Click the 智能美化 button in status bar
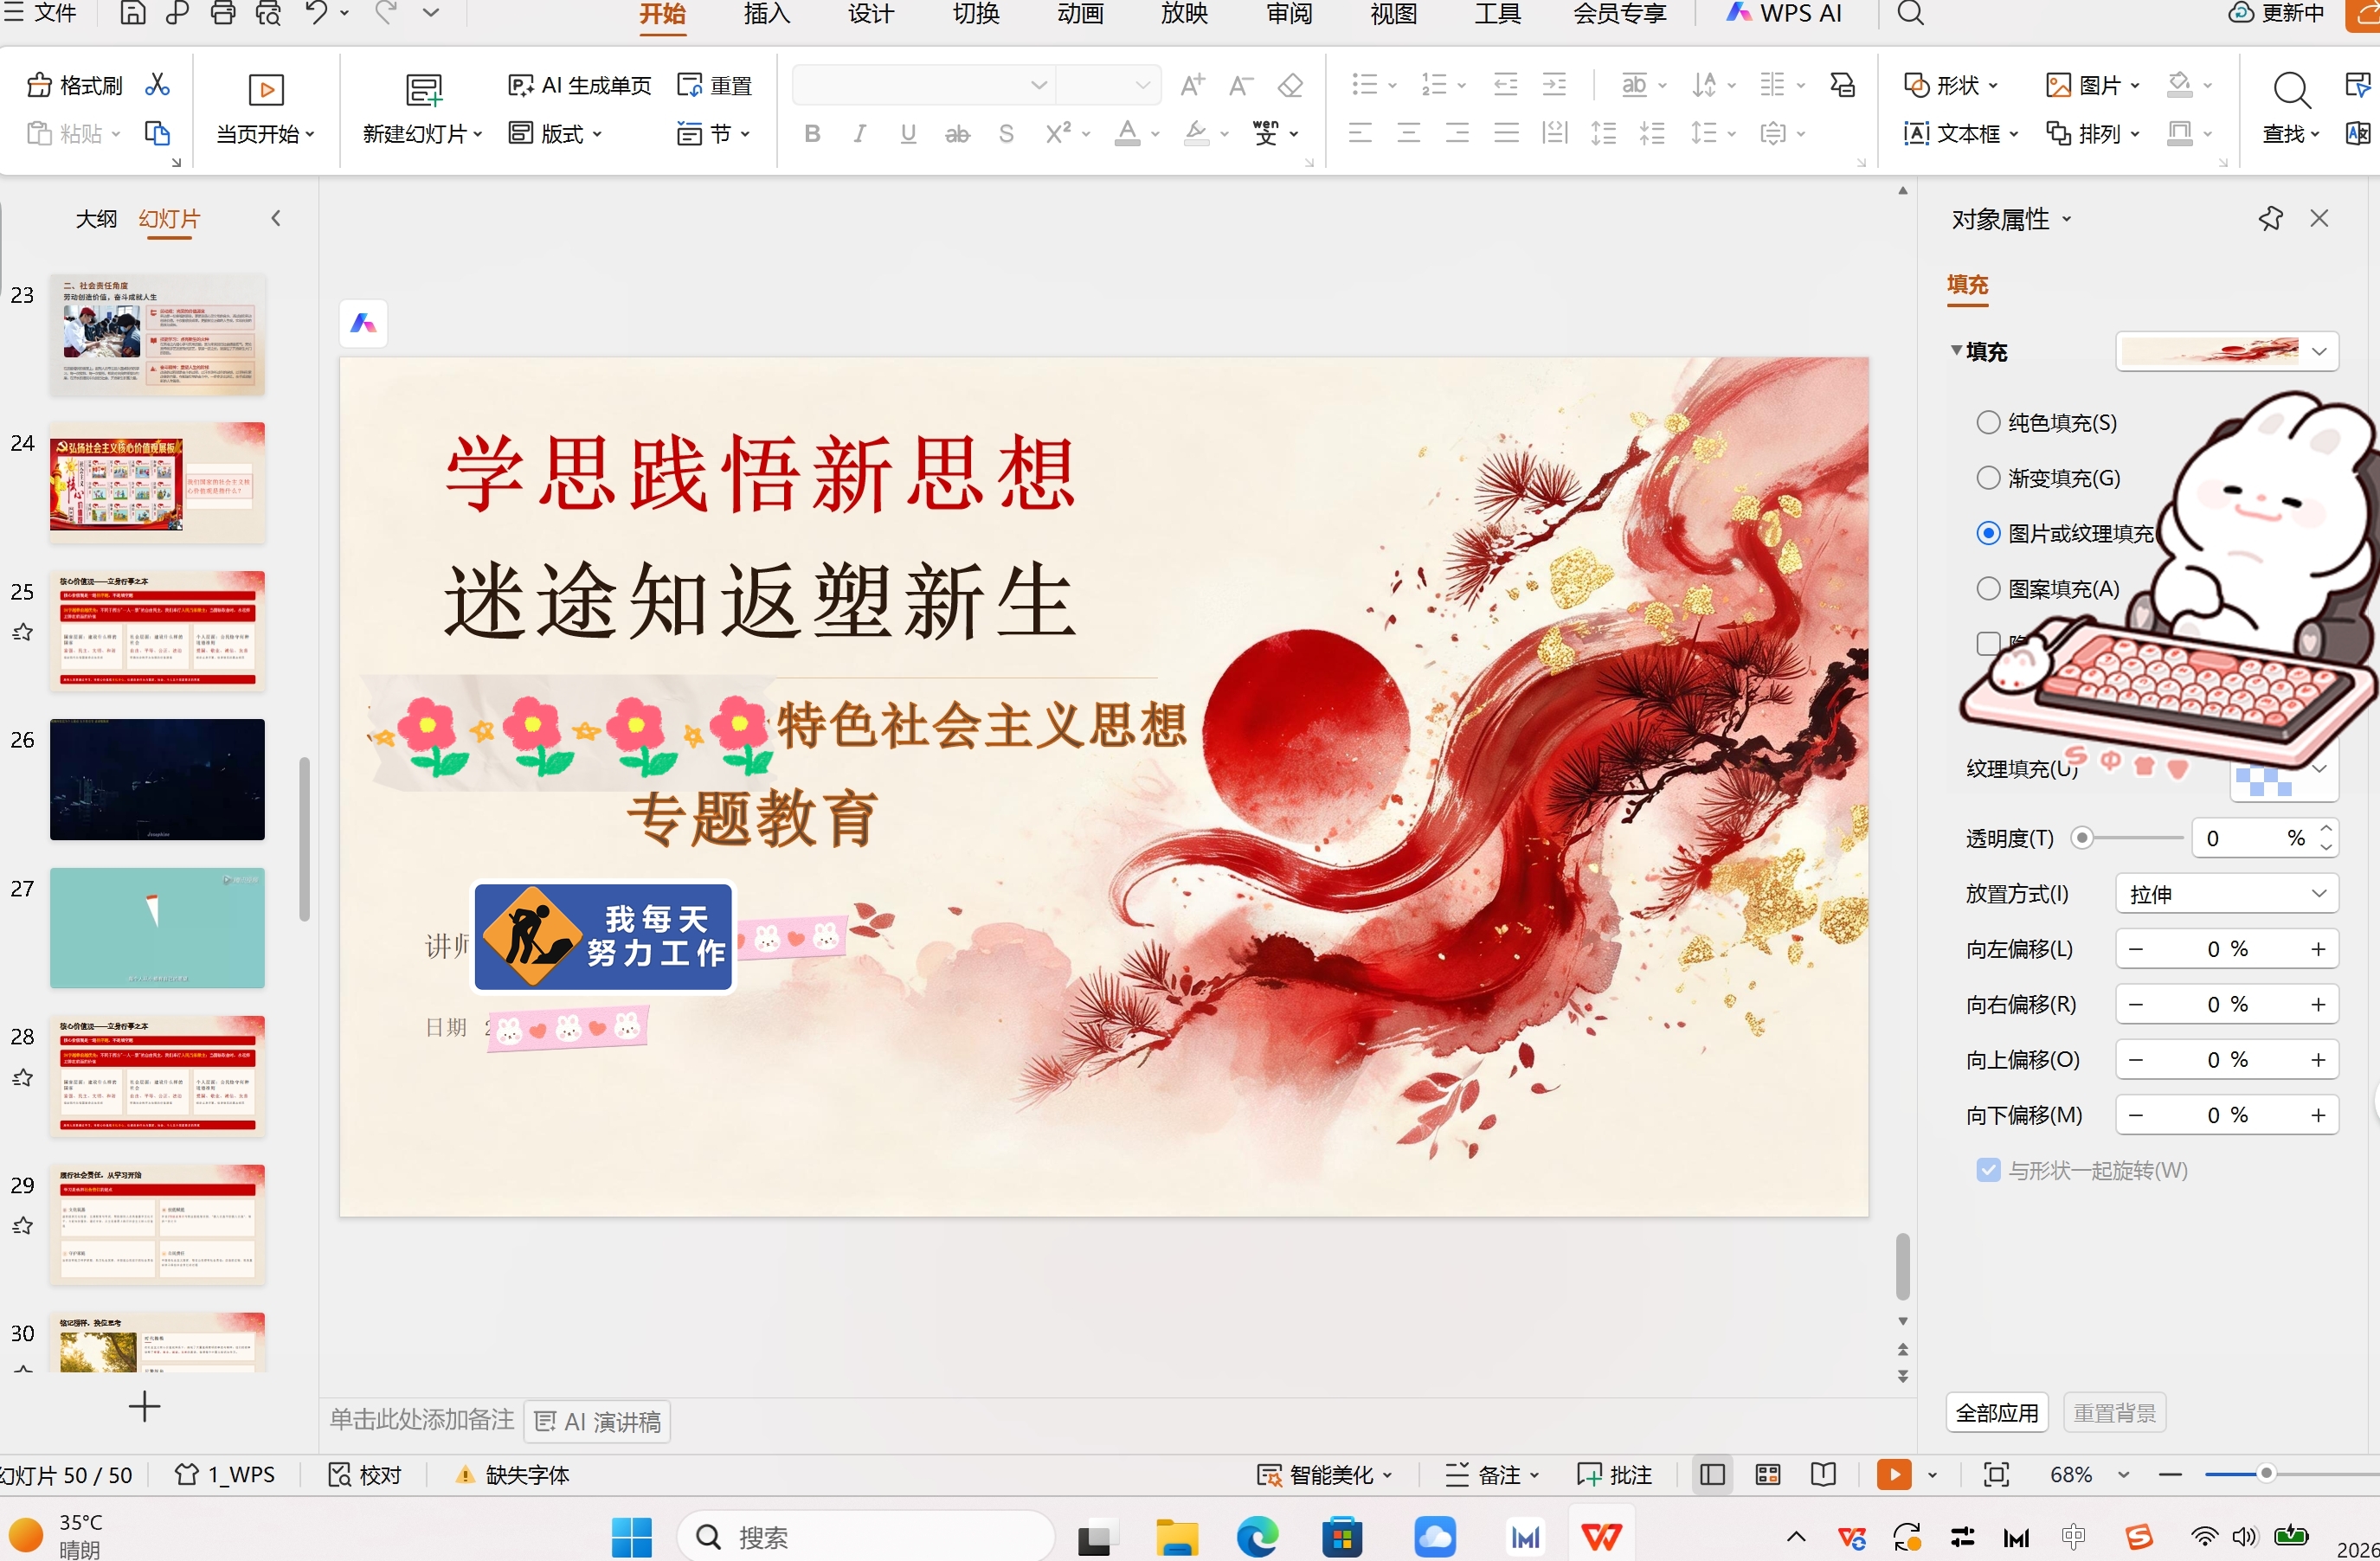This screenshot has width=2380, height=1561. 1324,1474
